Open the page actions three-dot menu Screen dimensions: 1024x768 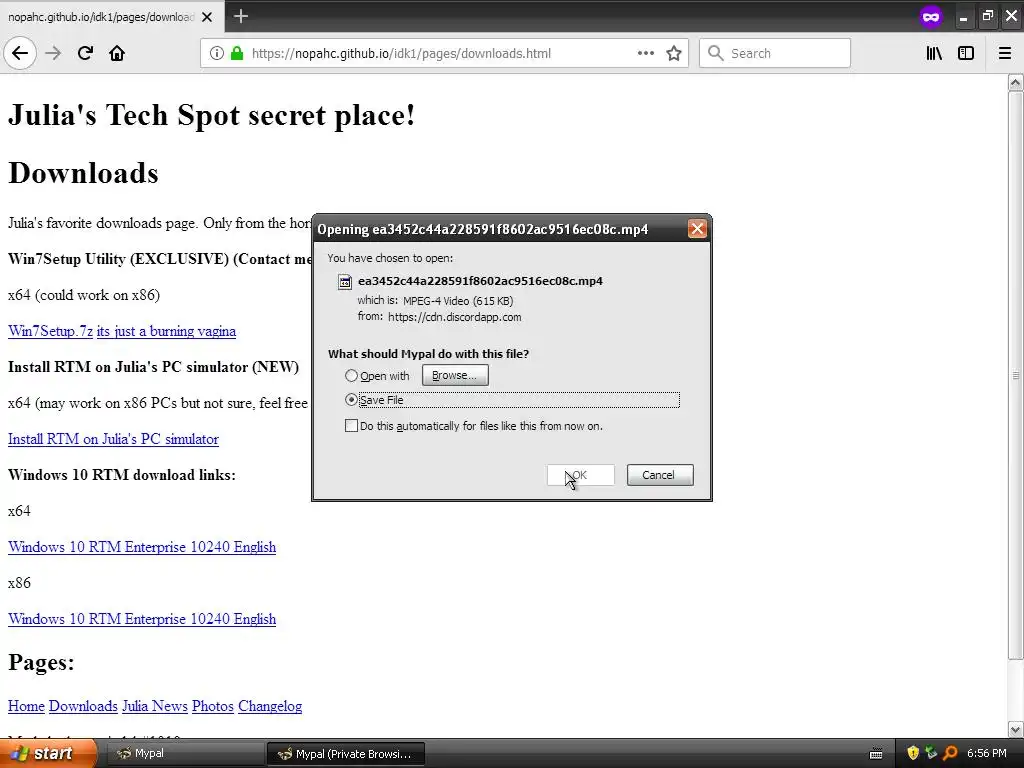(646, 54)
